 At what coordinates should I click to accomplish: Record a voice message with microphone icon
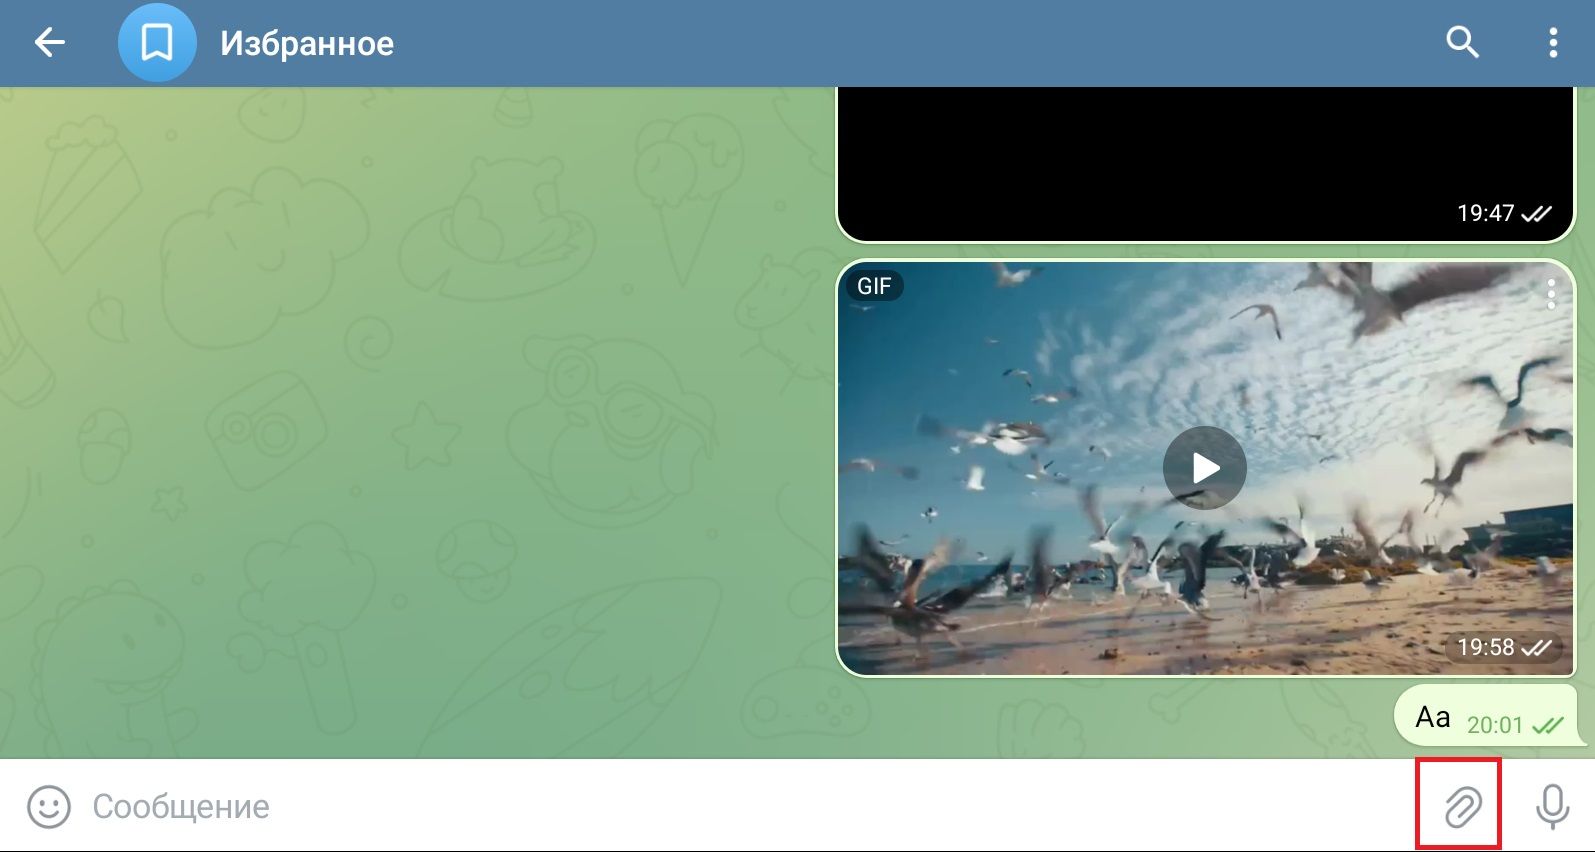tap(1552, 807)
